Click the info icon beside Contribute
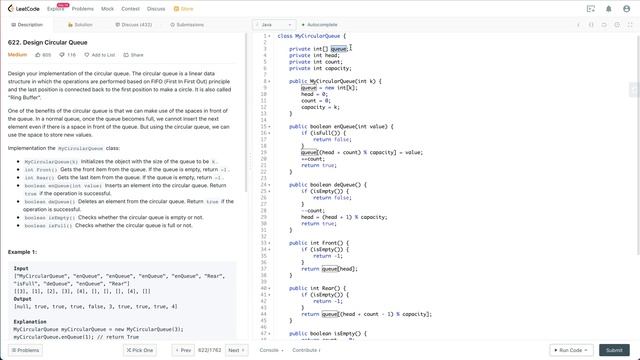This screenshot has height=360, width=640. [x=319, y=350]
